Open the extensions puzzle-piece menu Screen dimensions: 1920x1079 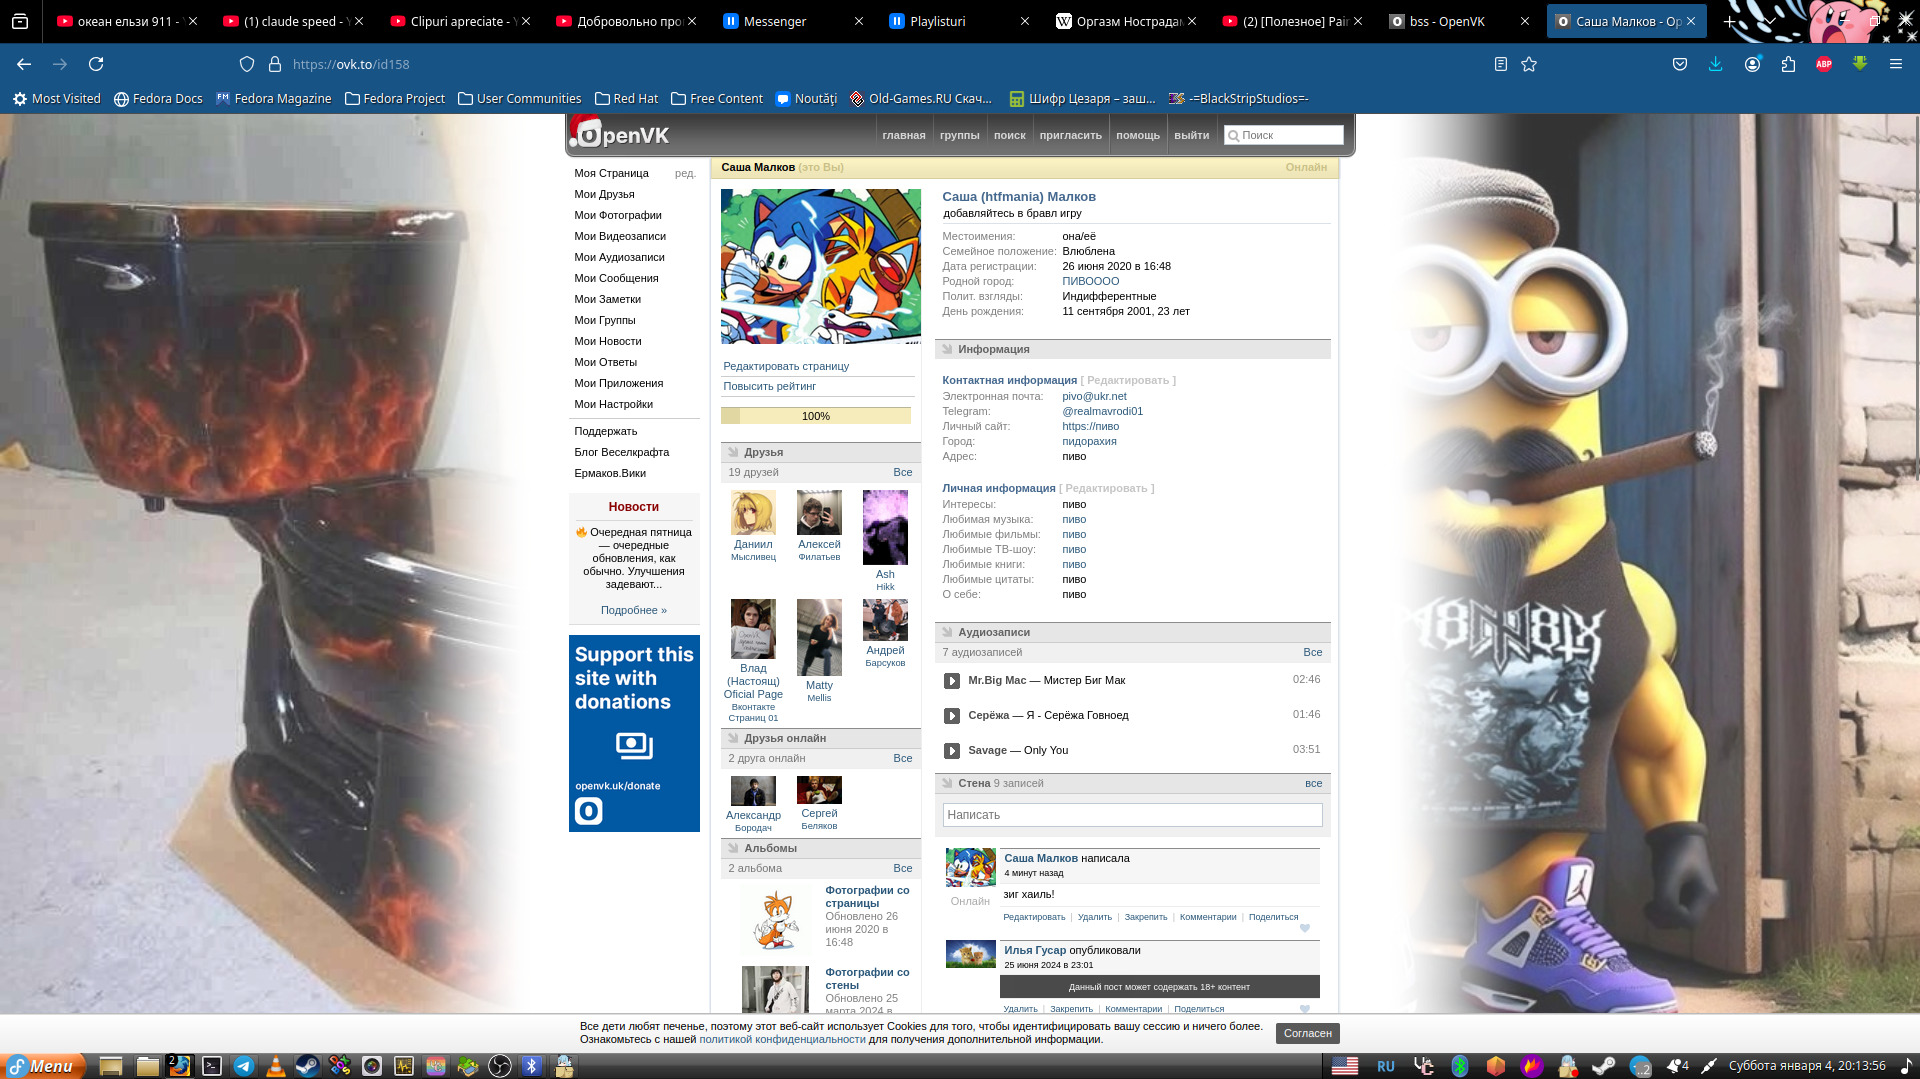pyautogui.click(x=1788, y=64)
